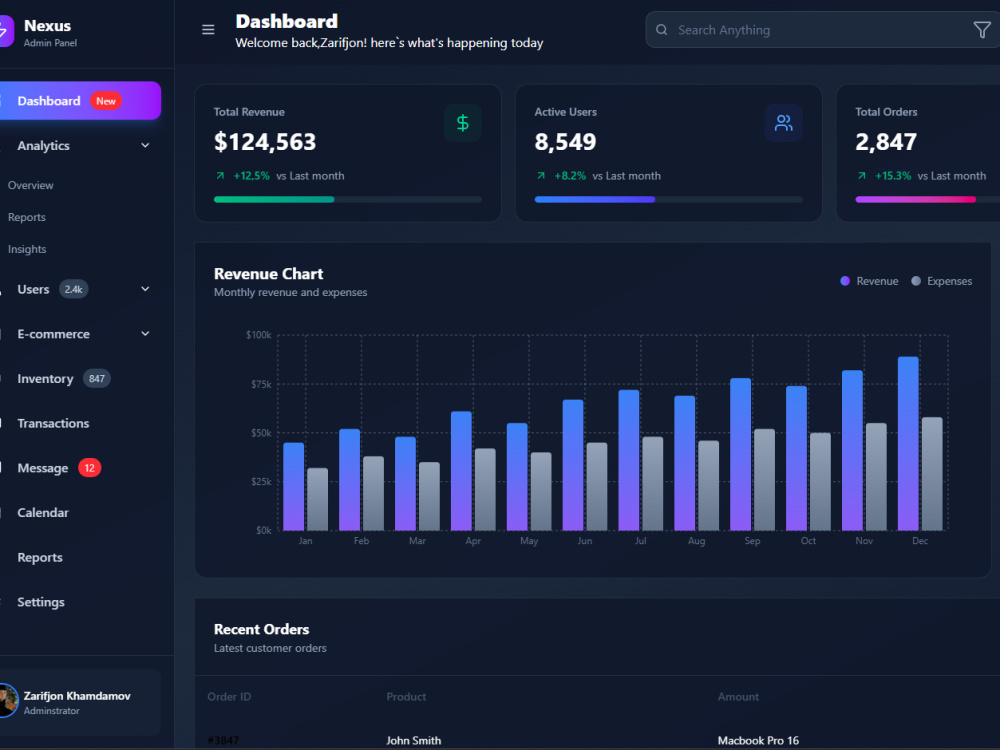Click the red New badge on Dashboard

[x=106, y=101]
